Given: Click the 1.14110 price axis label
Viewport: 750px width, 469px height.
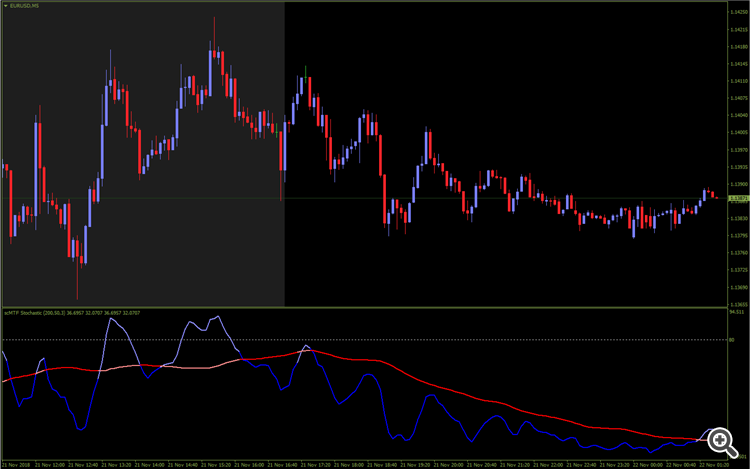Looking at the screenshot, I should pos(739,81).
